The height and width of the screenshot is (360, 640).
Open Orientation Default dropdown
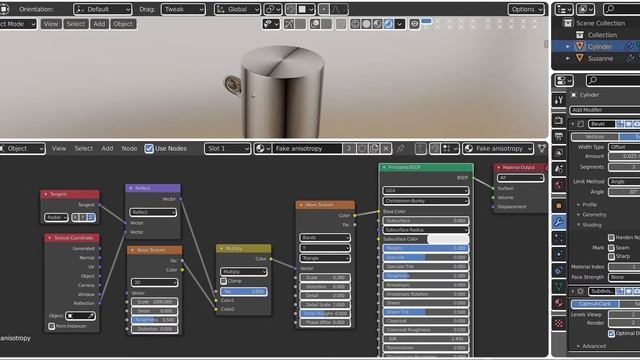click(x=102, y=9)
